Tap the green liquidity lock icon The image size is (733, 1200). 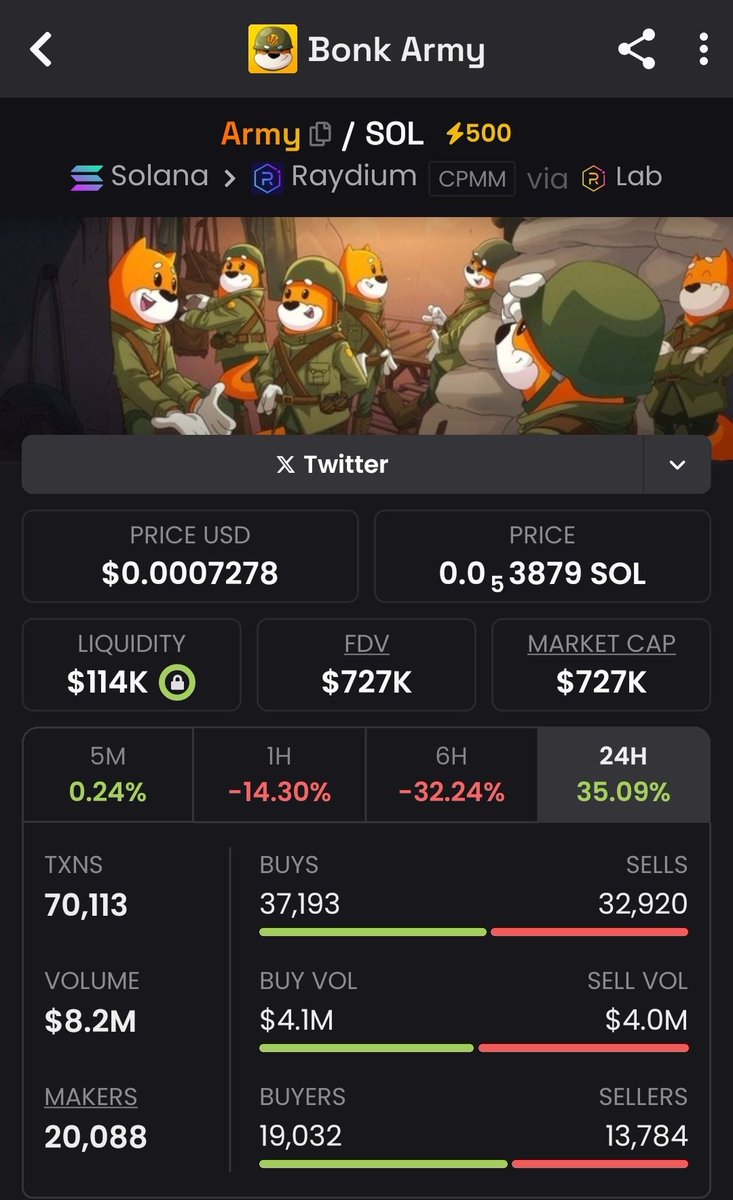coord(177,683)
